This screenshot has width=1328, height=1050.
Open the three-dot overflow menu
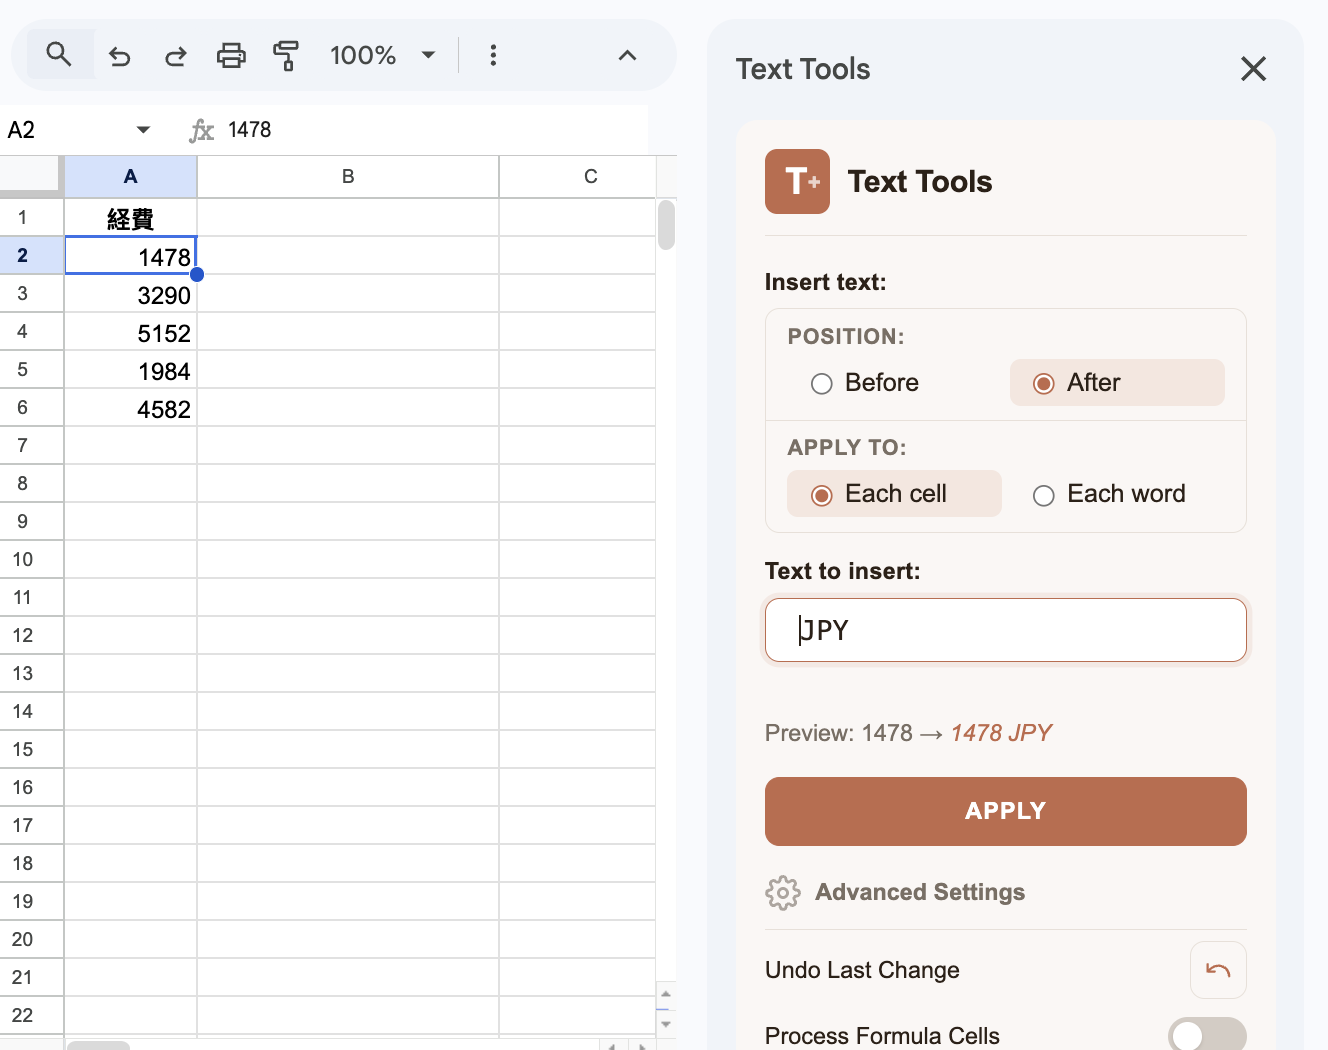point(493,56)
